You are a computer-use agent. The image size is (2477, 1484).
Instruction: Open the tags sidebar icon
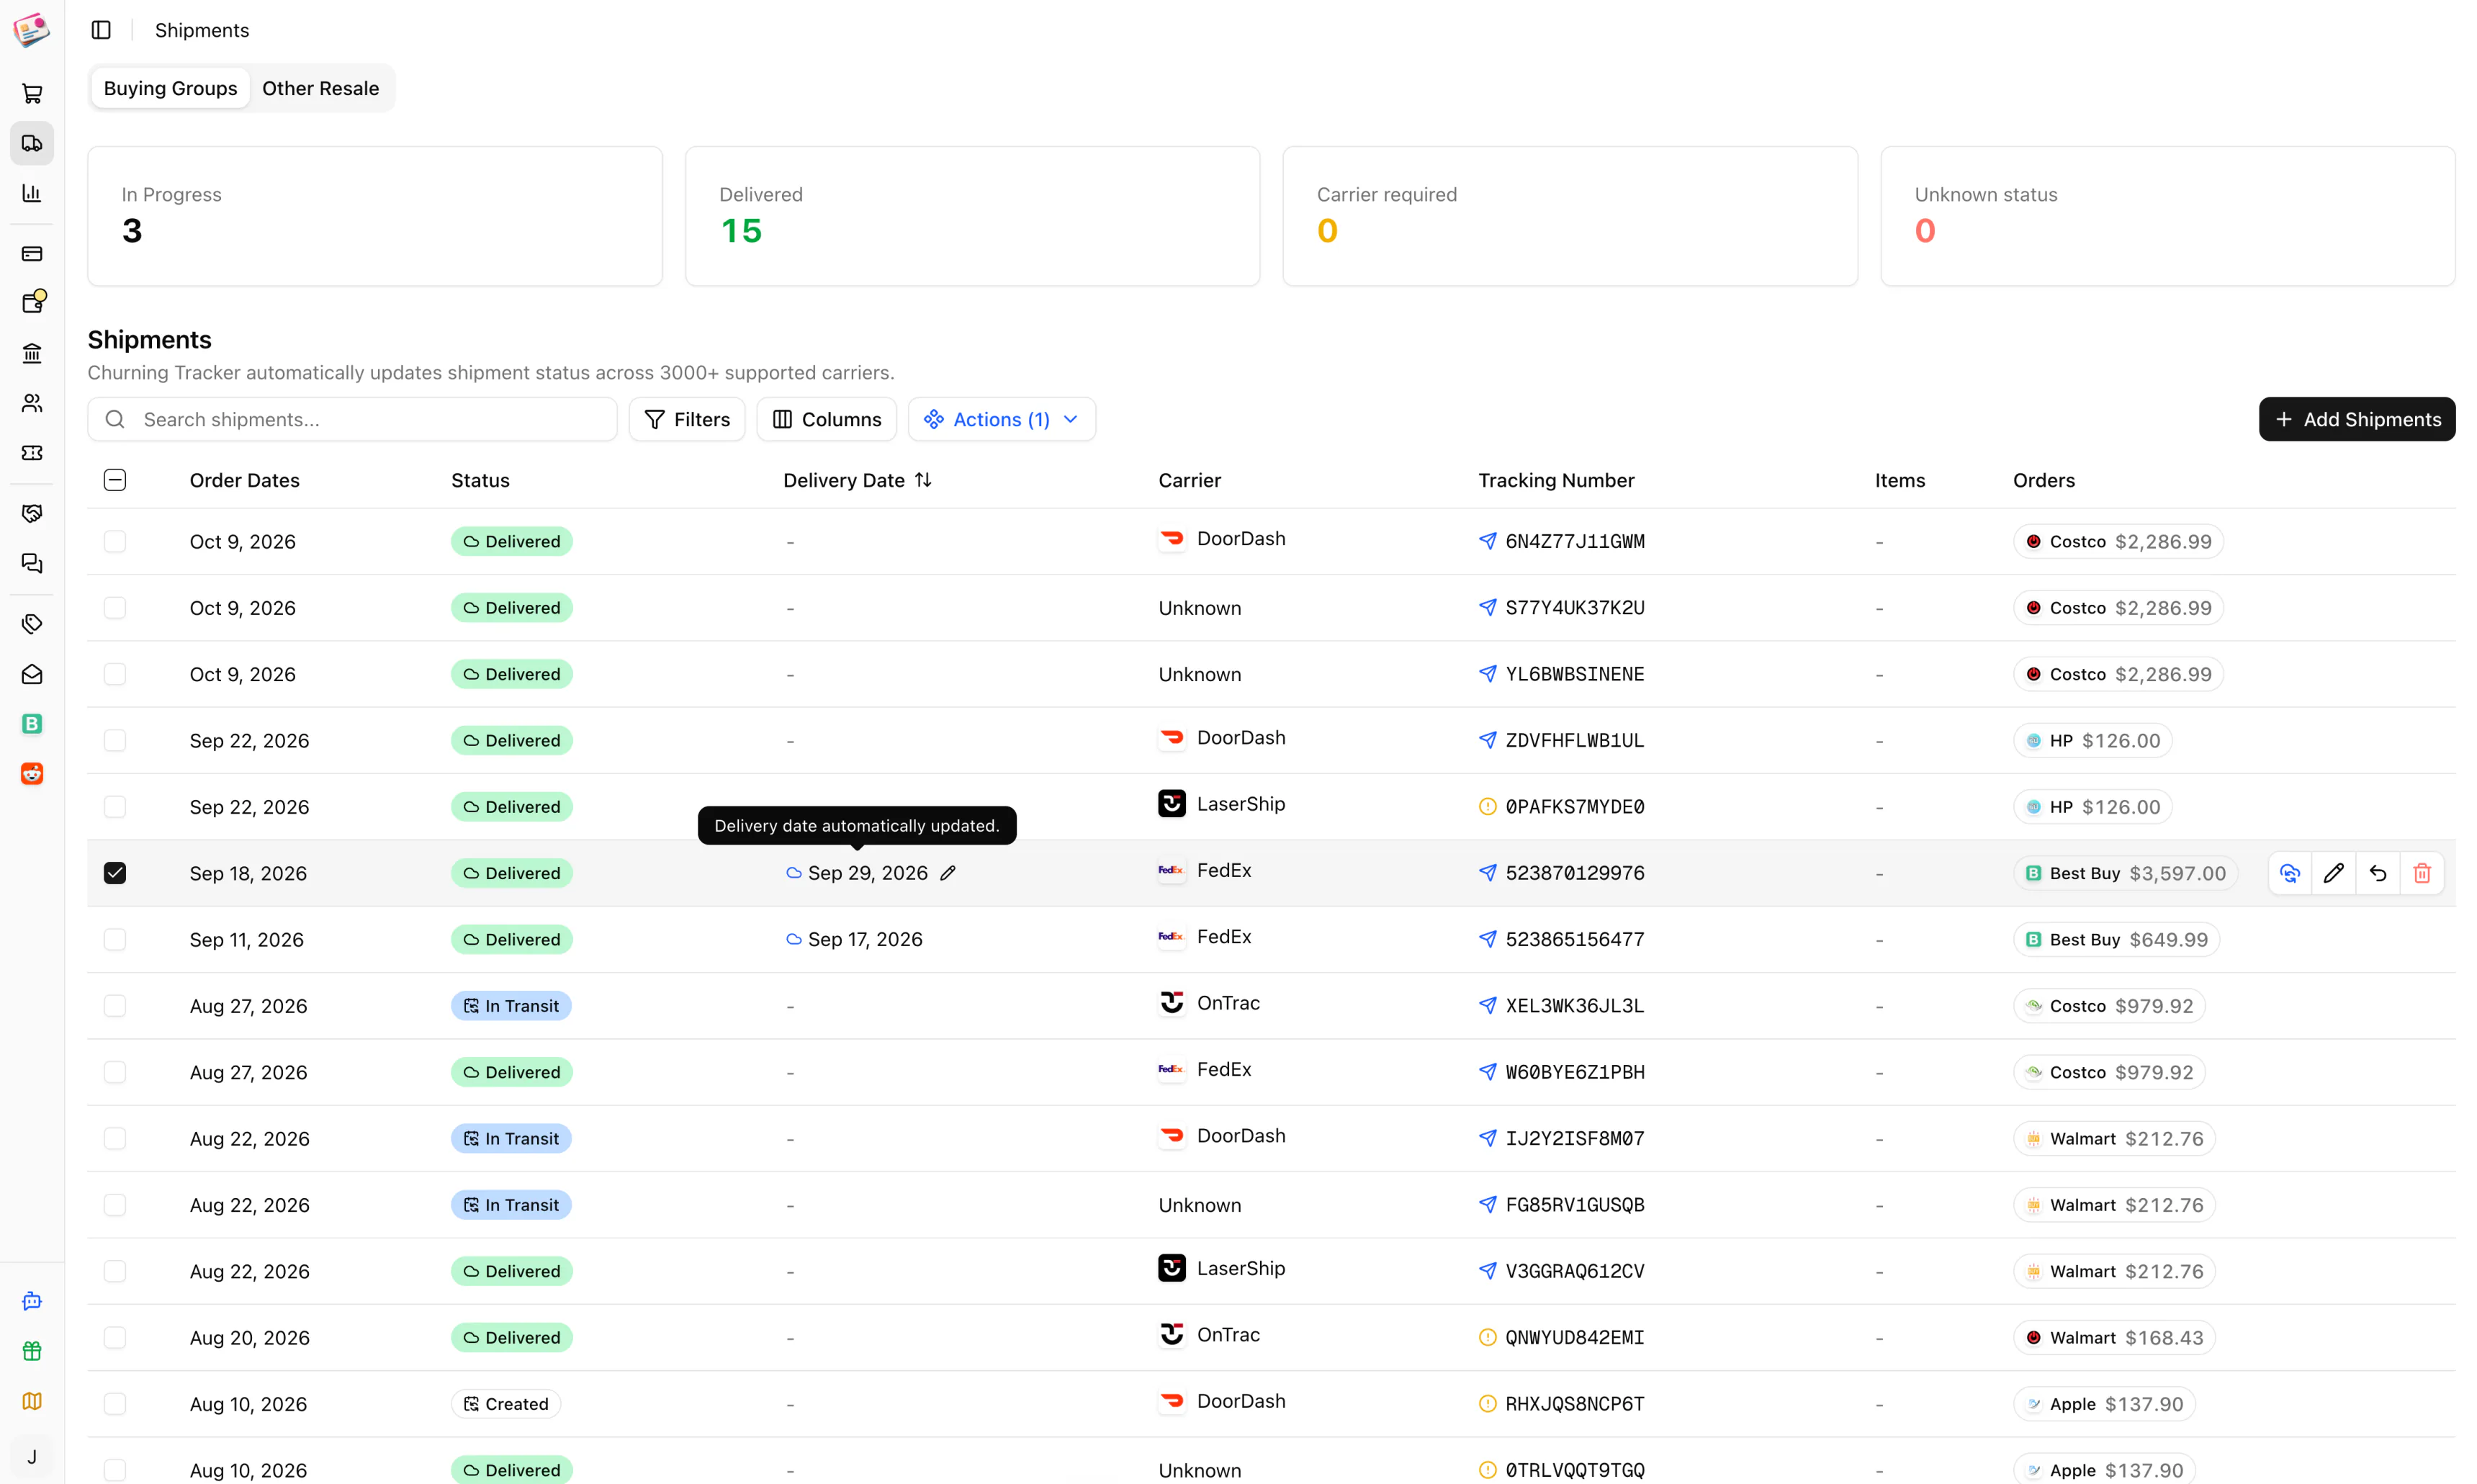pyautogui.click(x=32, y=624)
